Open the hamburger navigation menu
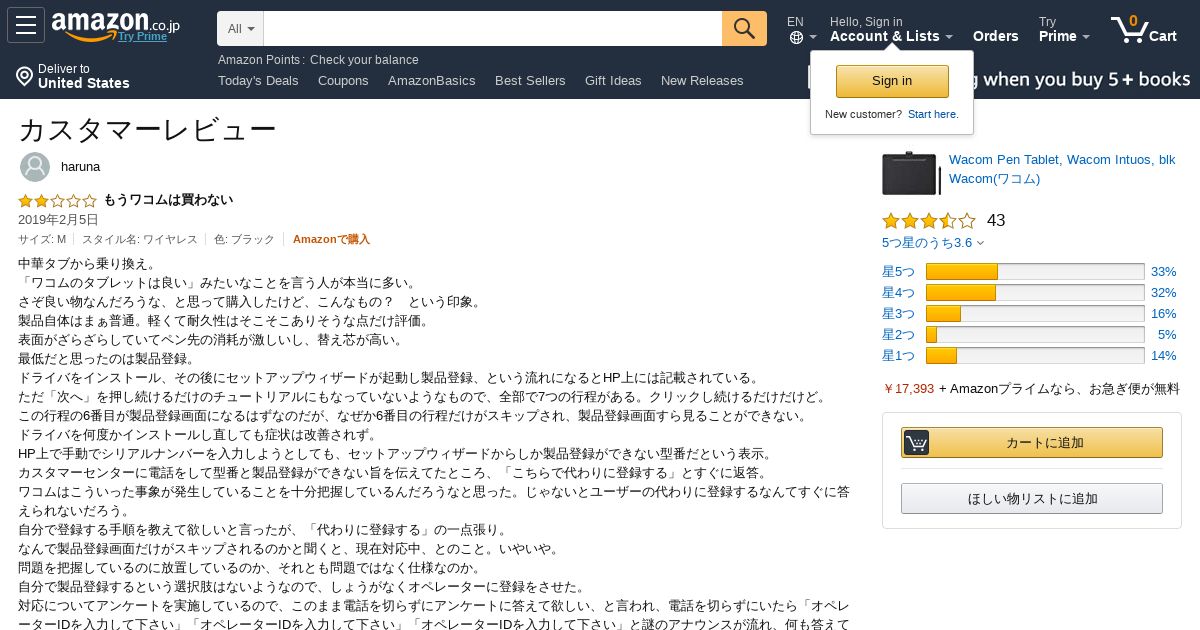 (25, 25)
